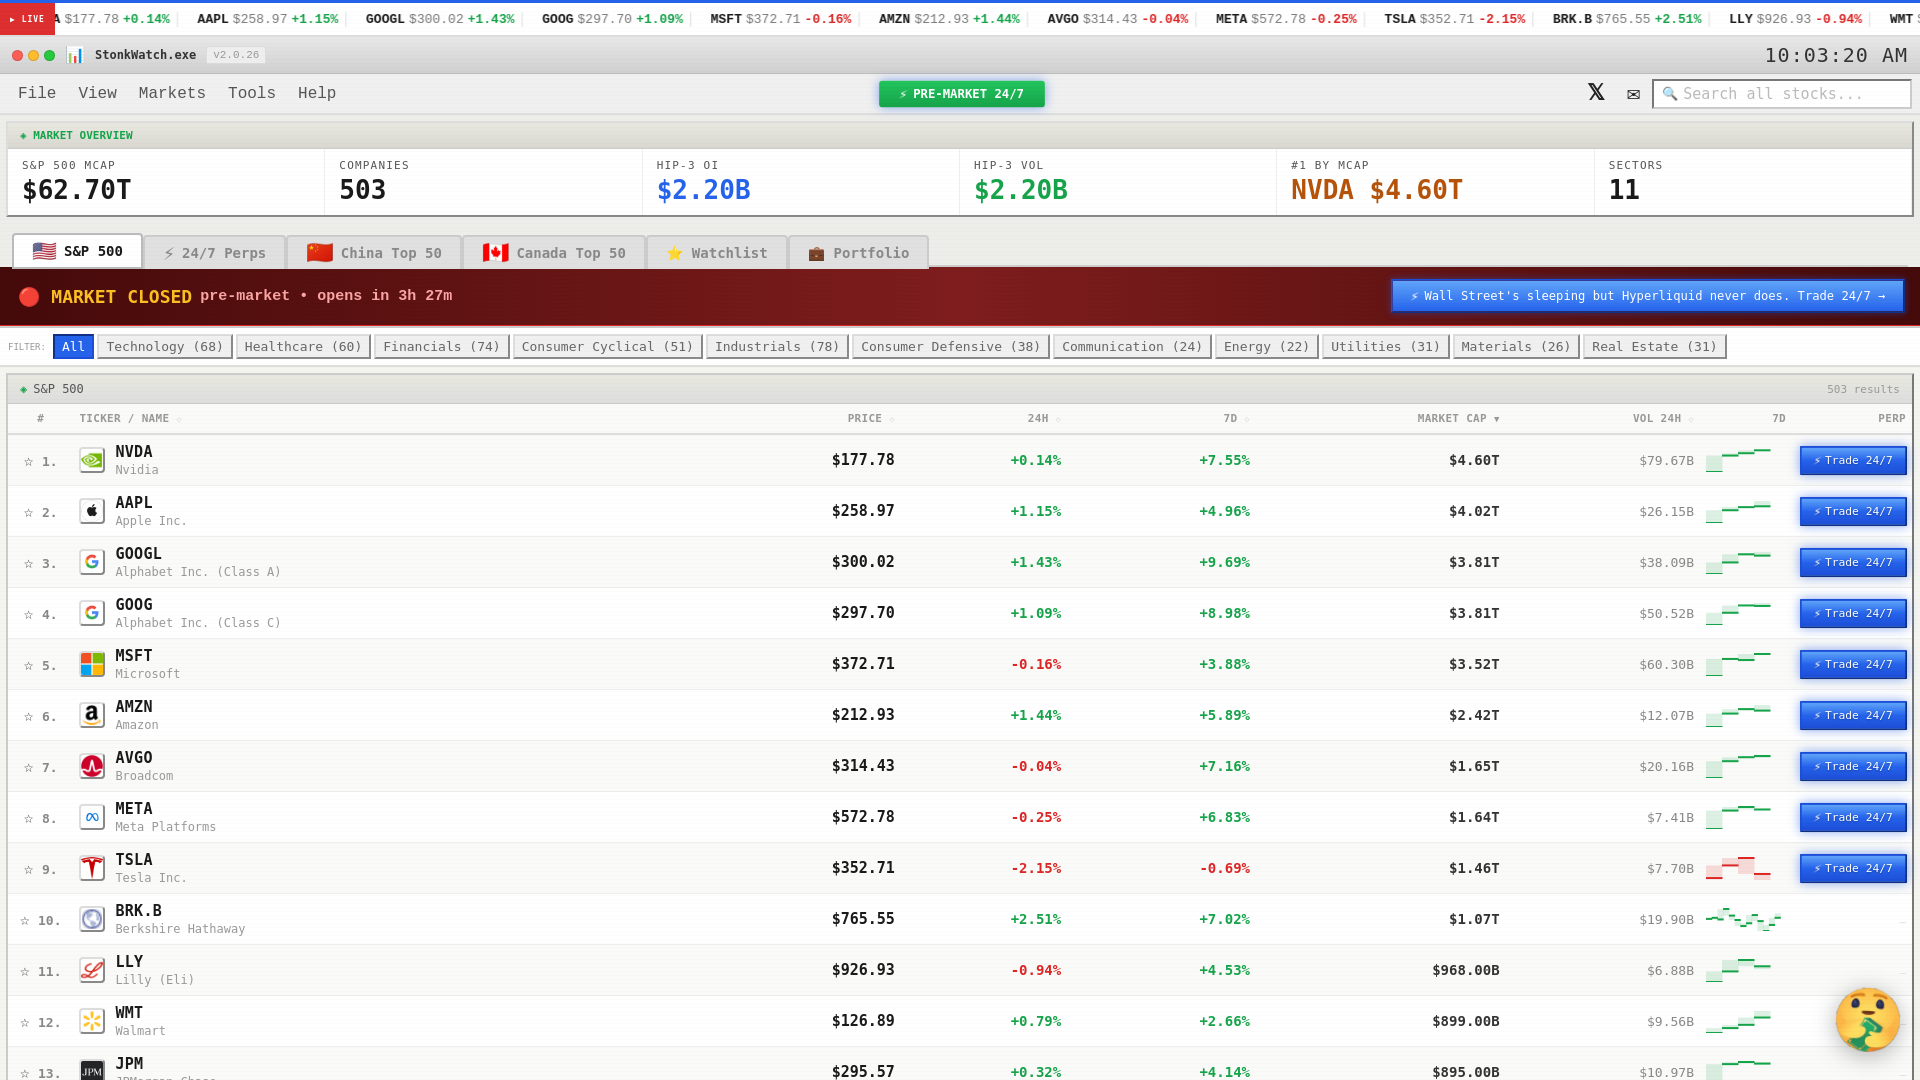The image size is (1920, 1080).
Task: Click the AMZN Amazon logo icon
Action: pyautogui.click(x=92, y=715)
